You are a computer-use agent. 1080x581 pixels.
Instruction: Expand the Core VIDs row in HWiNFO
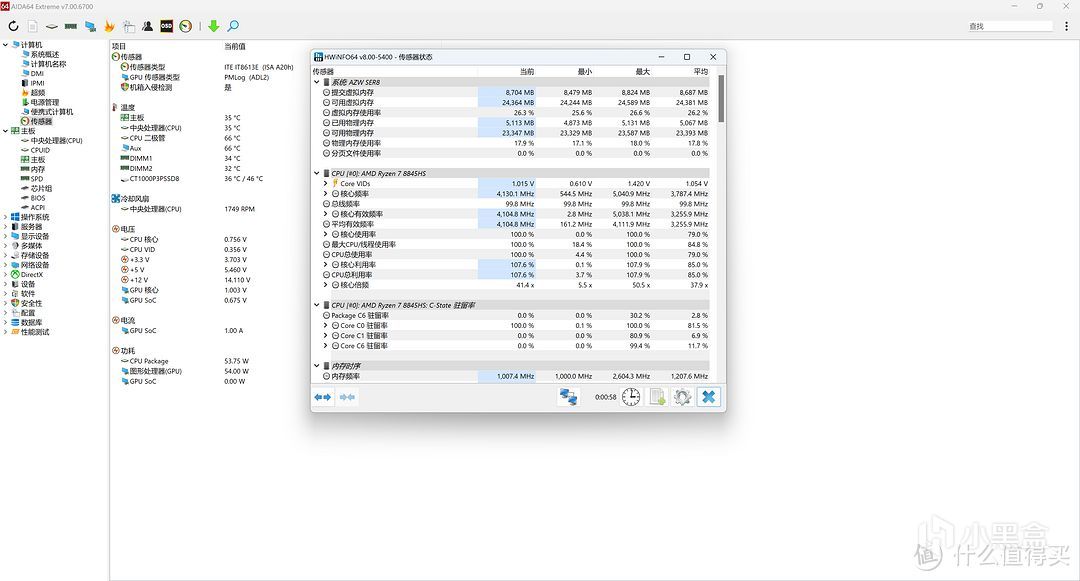pyautogui.click(x=326, y=184)
